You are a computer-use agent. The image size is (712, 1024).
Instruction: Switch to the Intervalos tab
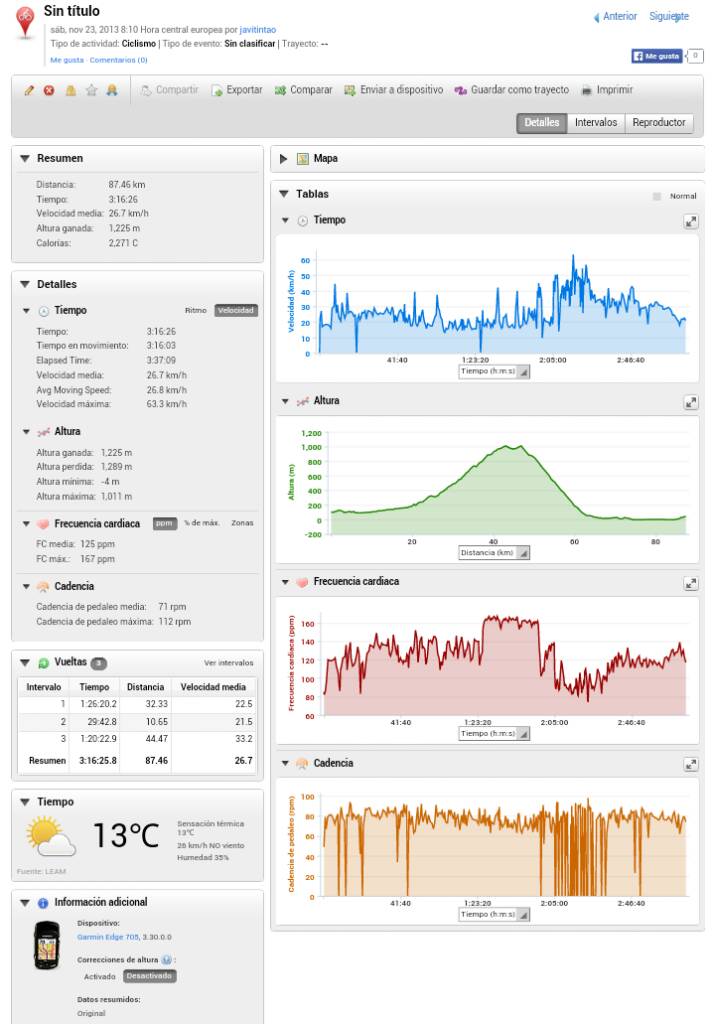(x=596, y=123)
